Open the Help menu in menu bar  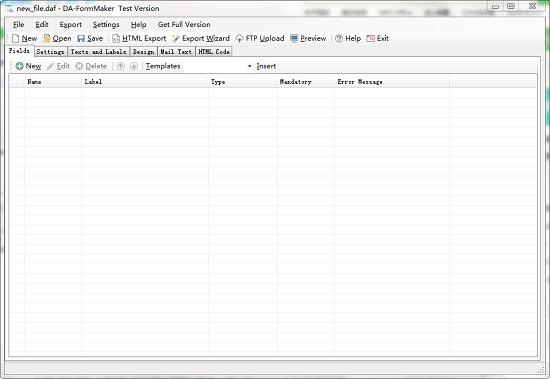[139, 25]
